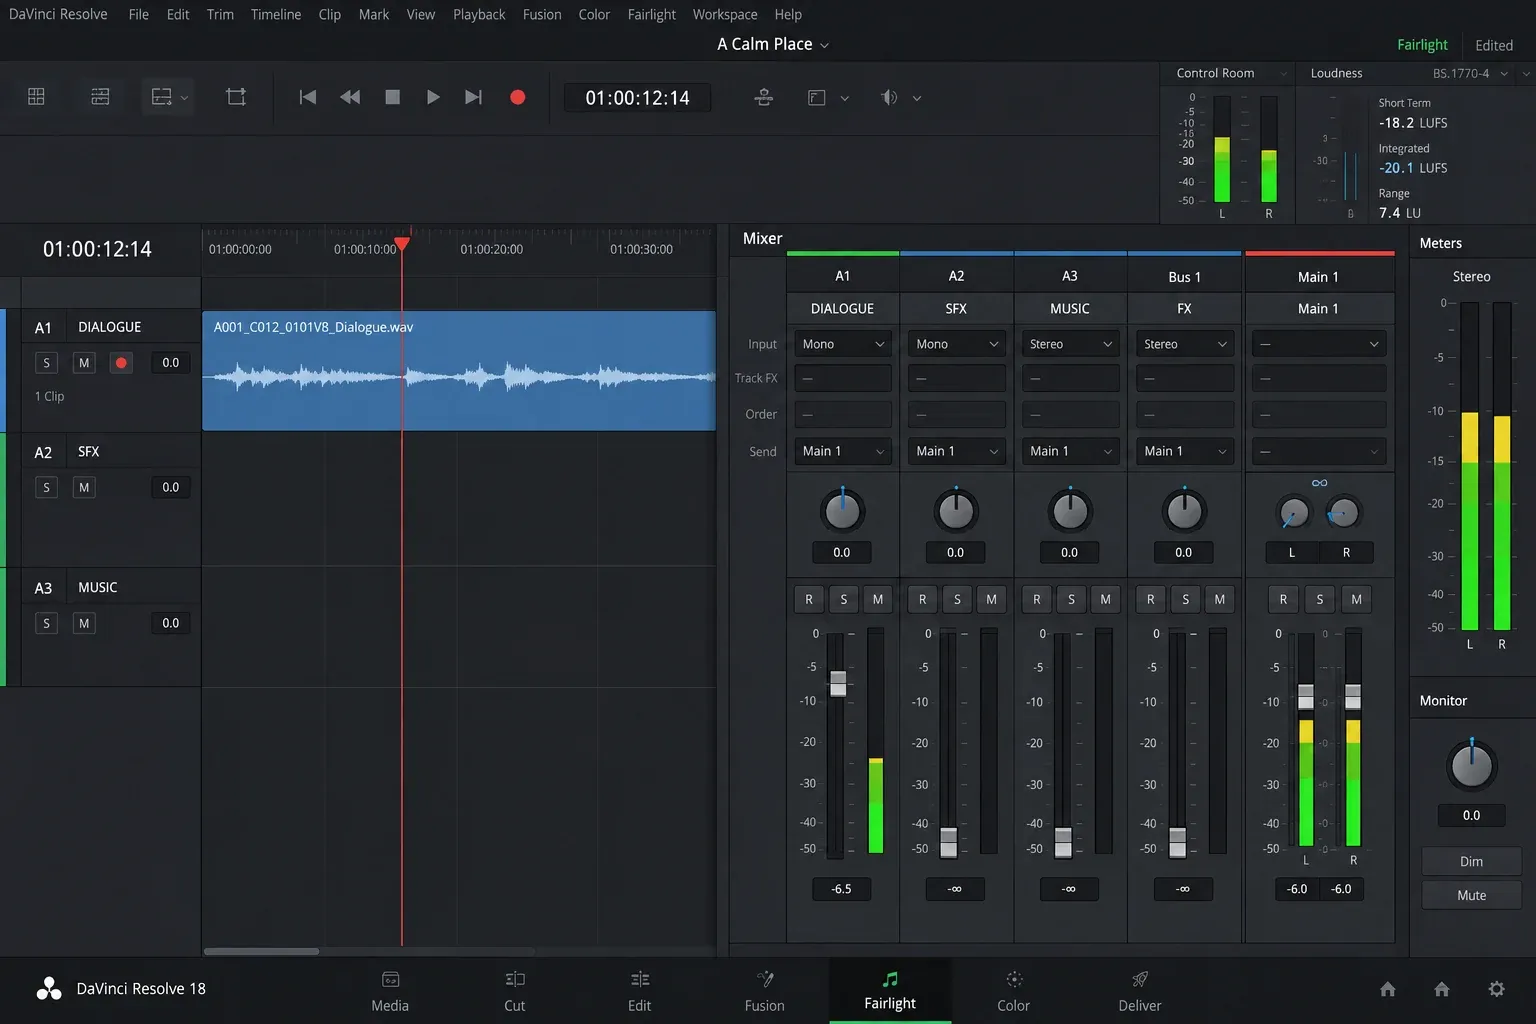Click the Mute monitor button

click(x=1471, y=895)
